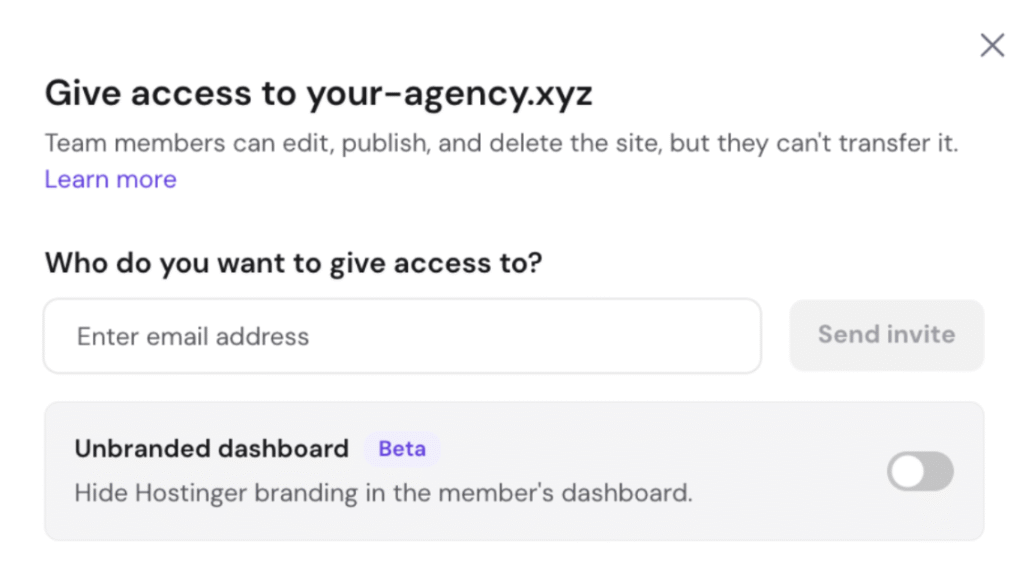Close the Give access dialog

point(992,45)
